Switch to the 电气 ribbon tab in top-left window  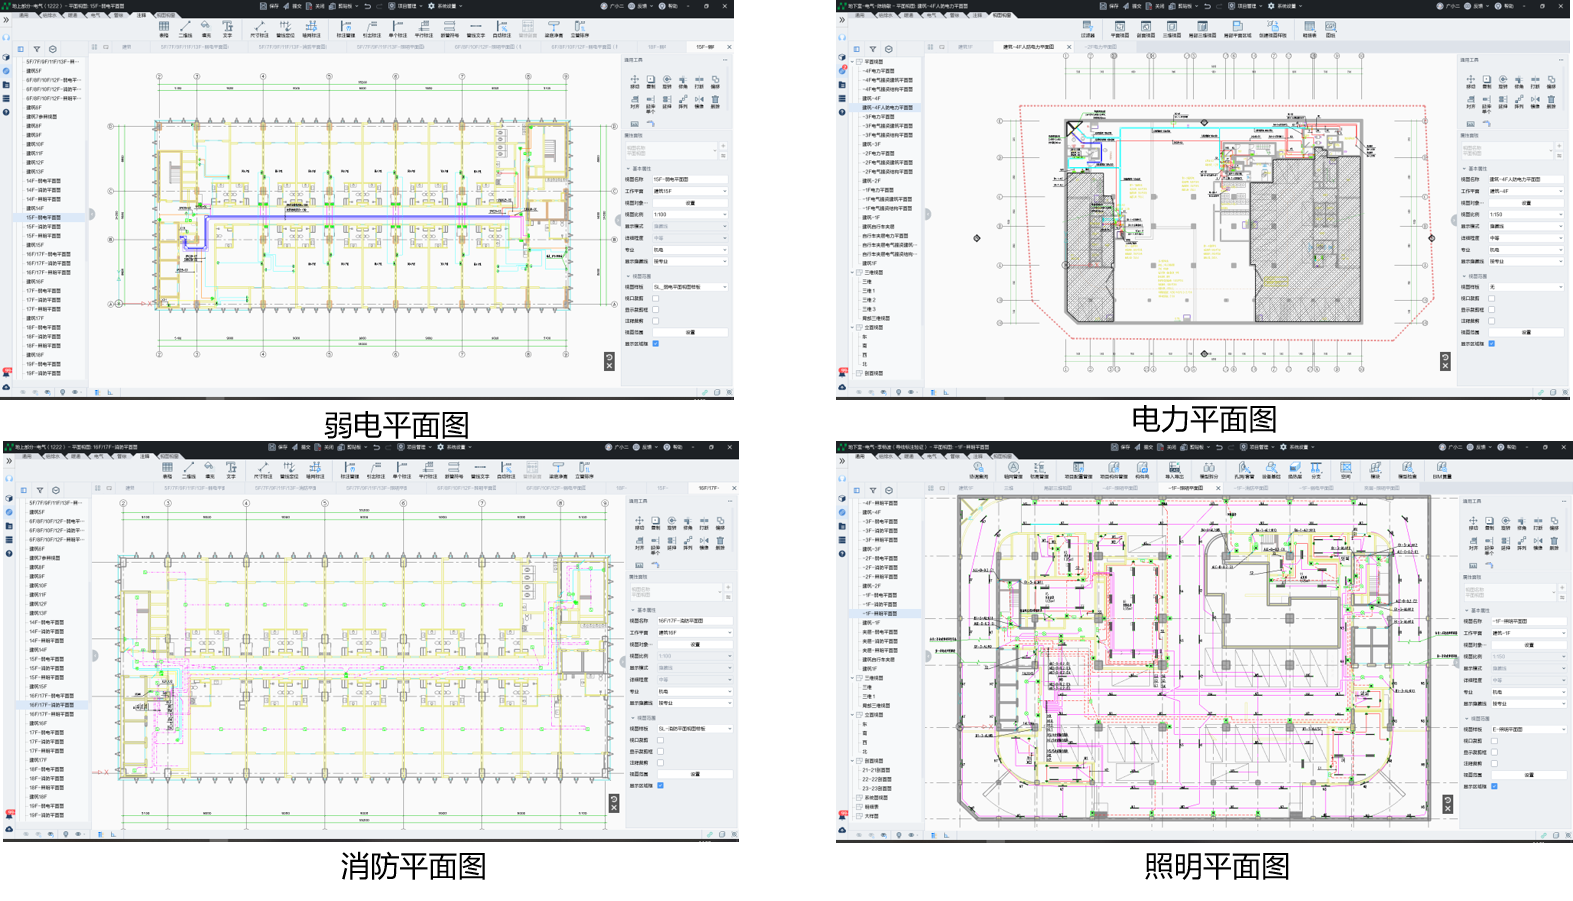[x=95, y=15]
